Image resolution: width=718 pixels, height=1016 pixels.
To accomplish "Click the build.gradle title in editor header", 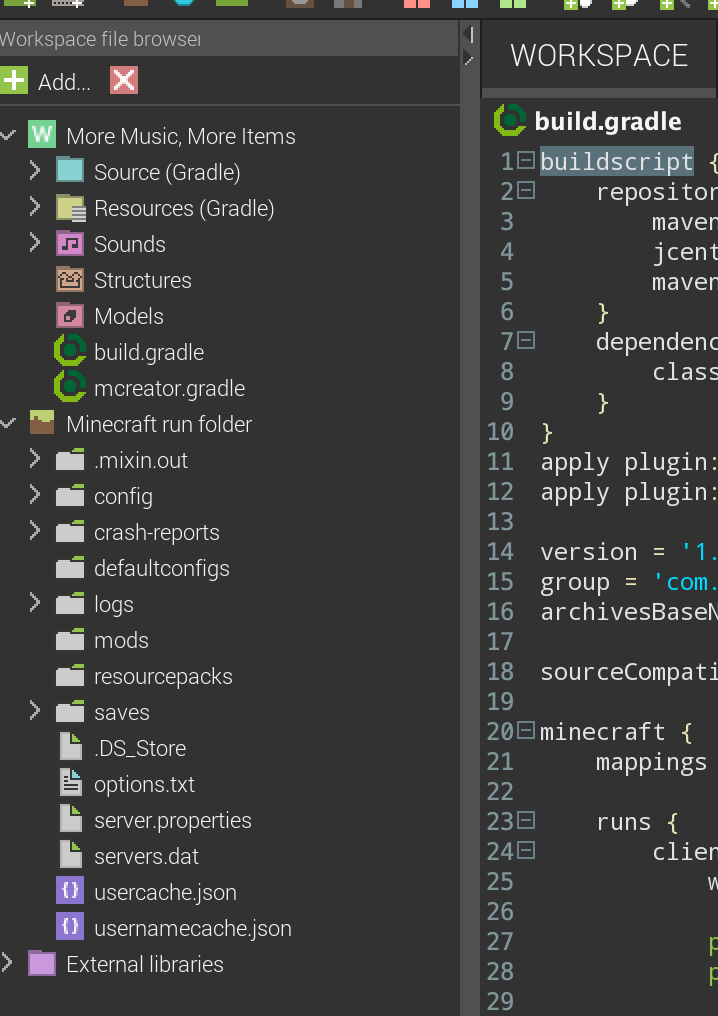I will click(x=608, y=121).
